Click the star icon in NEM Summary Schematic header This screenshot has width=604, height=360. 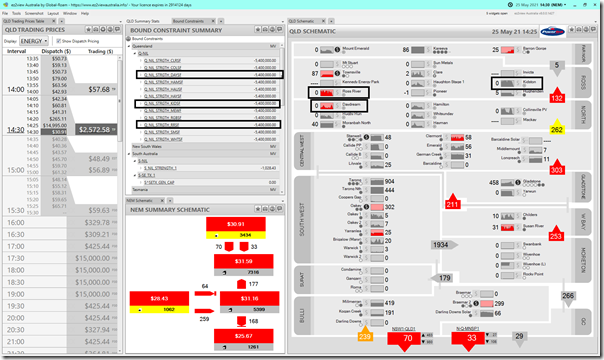pos(258,209)
